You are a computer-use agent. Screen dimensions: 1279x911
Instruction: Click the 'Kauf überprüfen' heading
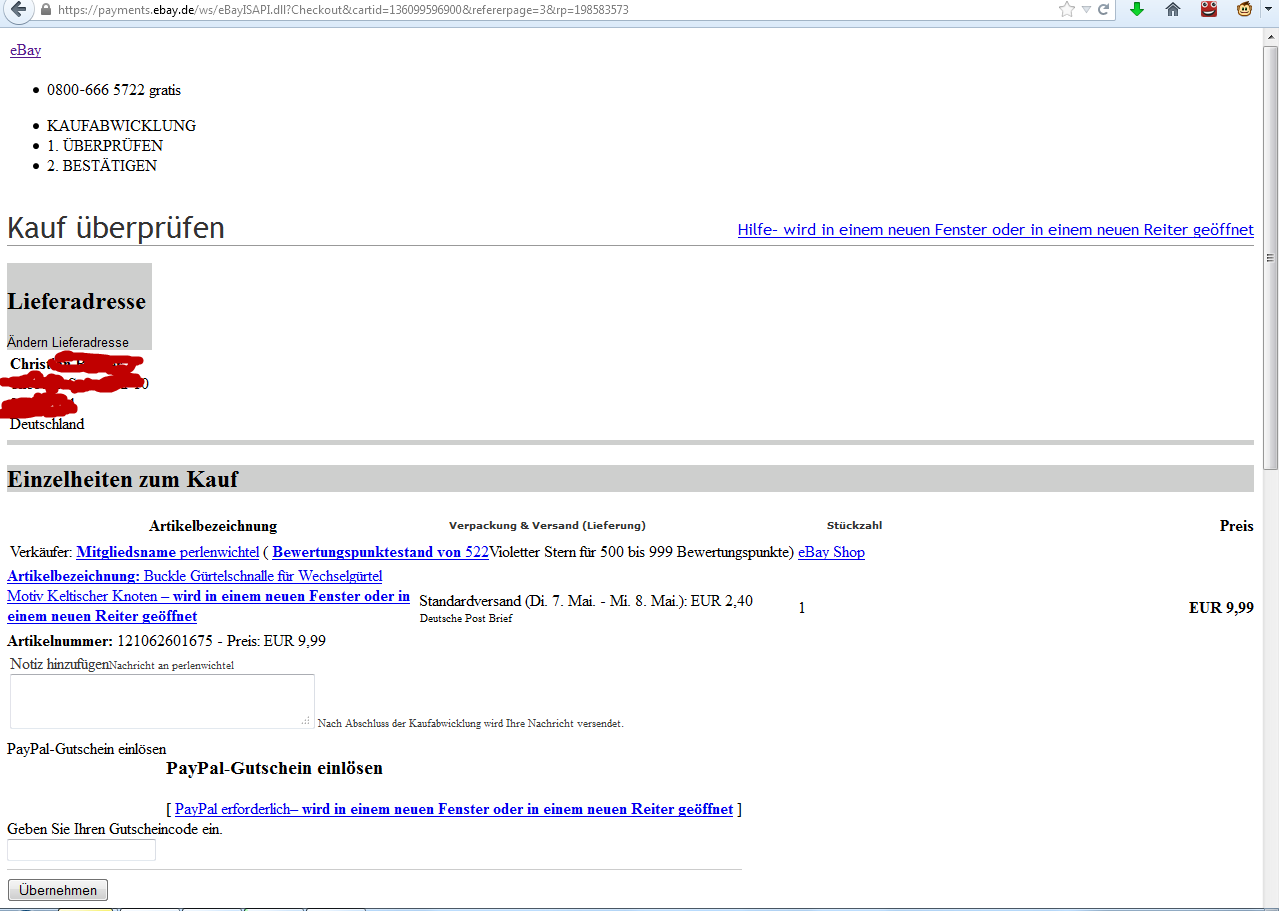click(116, 228)
